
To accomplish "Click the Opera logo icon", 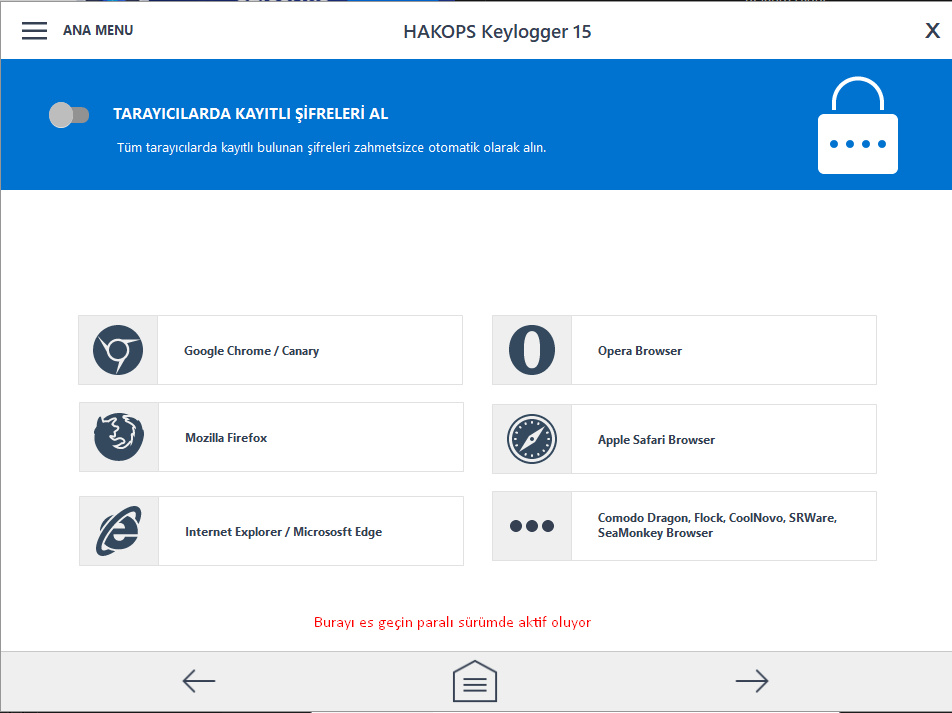I will pos(532,350).
